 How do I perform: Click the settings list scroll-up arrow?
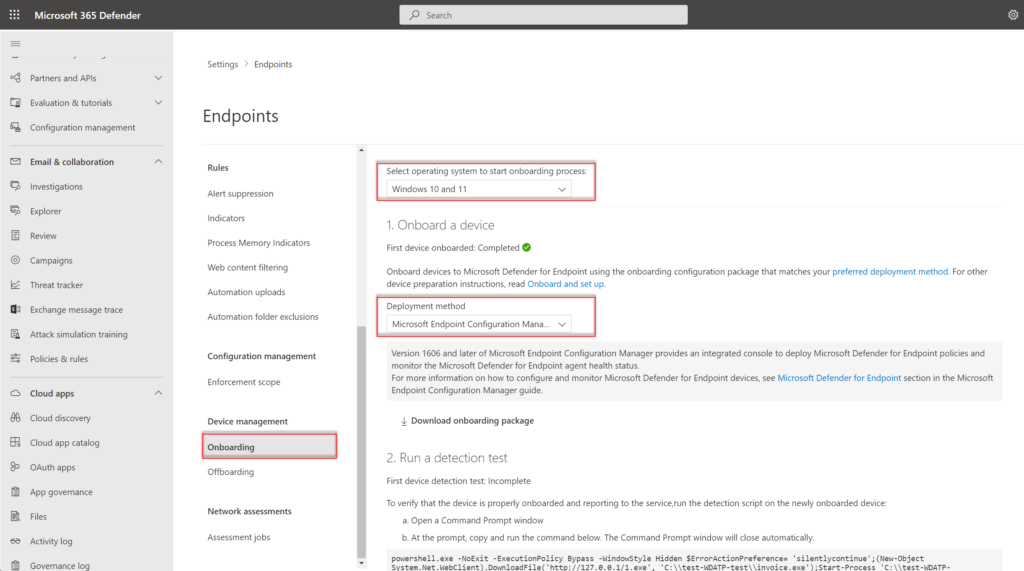(361, 150)
